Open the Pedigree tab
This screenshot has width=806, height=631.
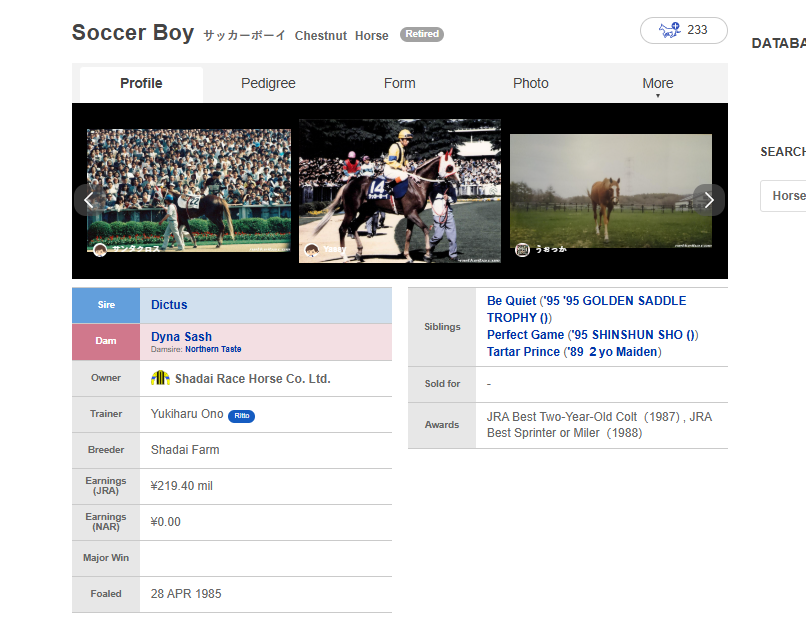pyautogui.click(x=268, y=83)
